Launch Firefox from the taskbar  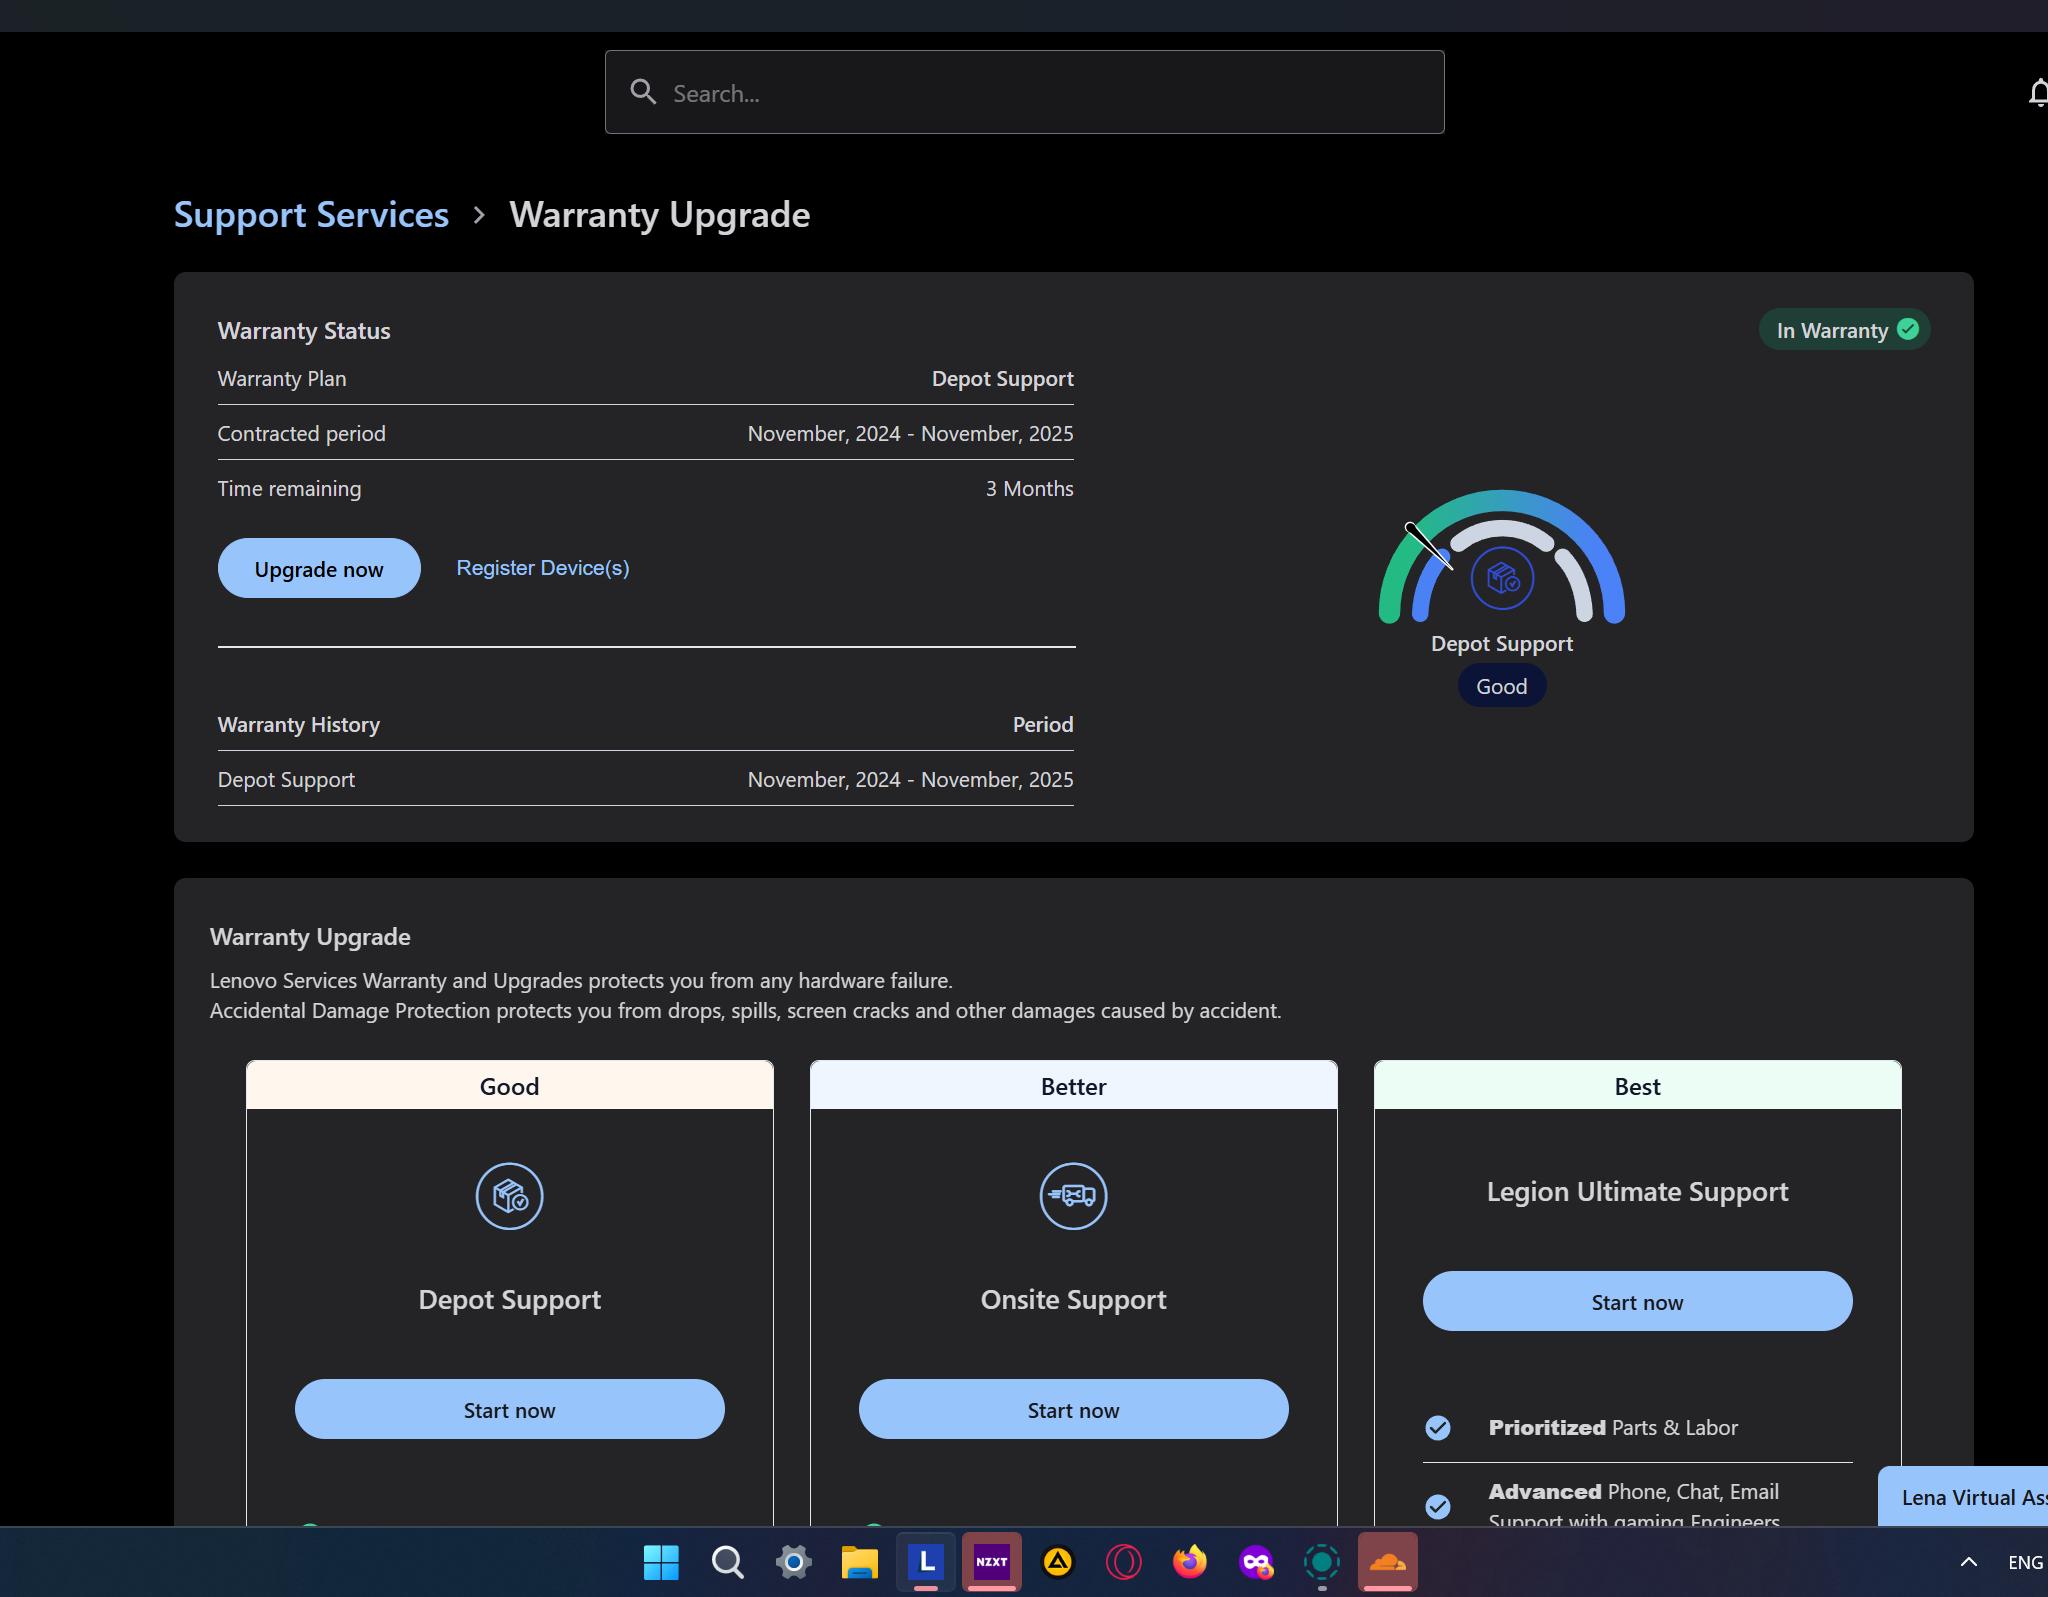1189,1561
